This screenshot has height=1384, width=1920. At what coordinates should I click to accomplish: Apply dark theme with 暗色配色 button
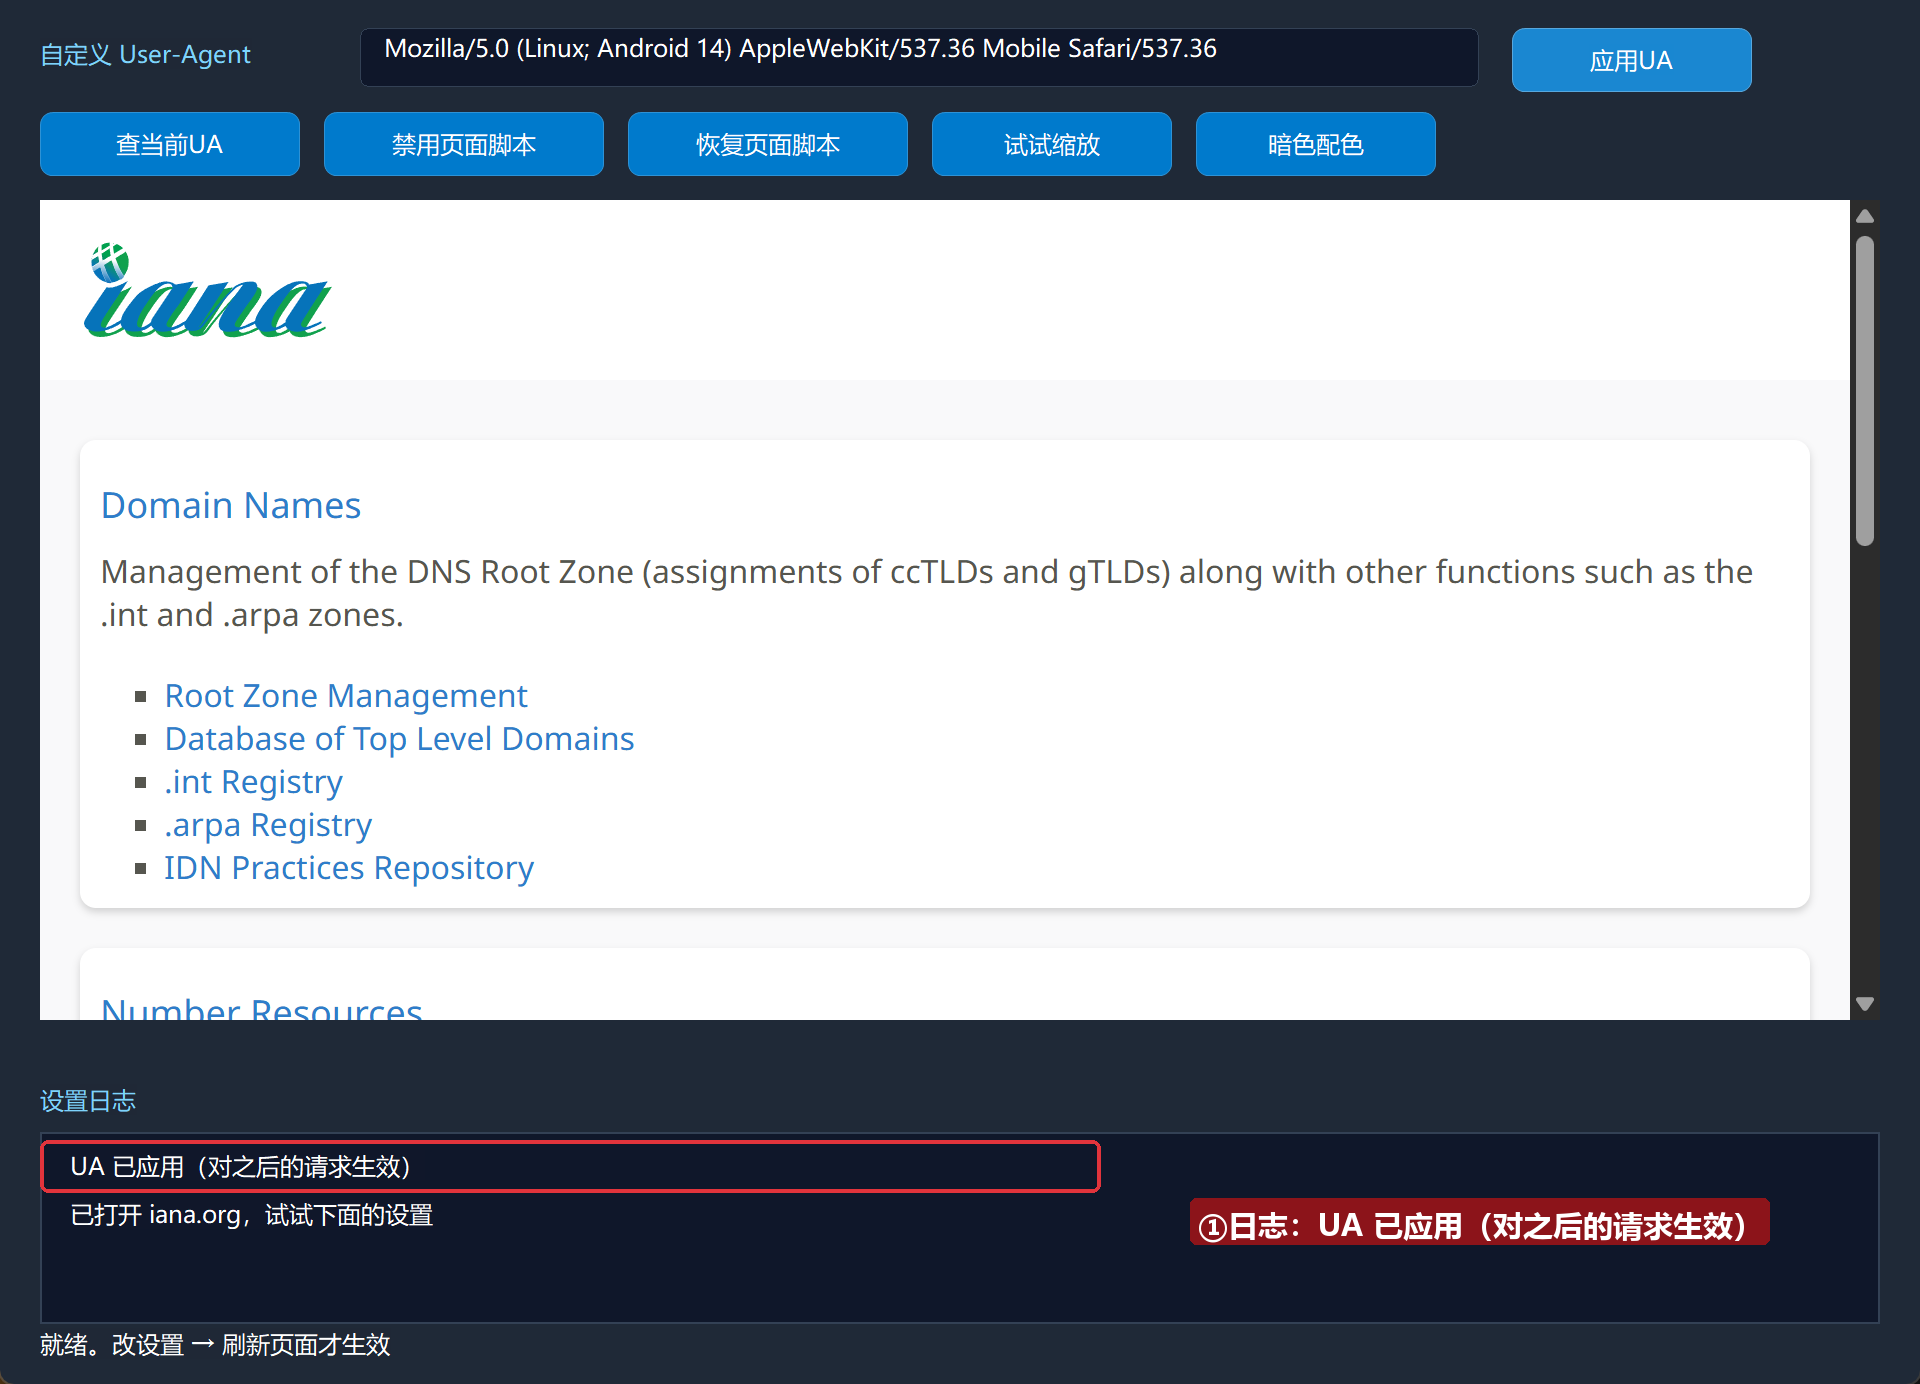coord(1316,144)
